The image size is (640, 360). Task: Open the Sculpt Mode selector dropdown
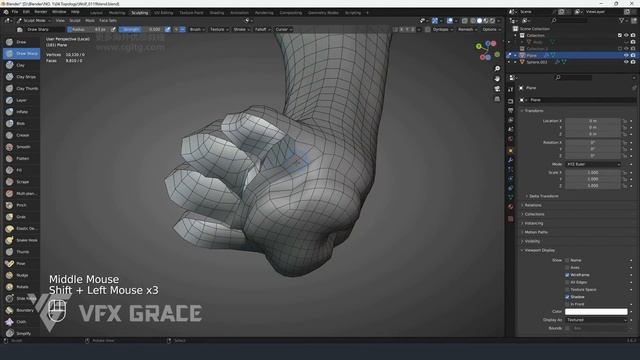tap(34, 20)
